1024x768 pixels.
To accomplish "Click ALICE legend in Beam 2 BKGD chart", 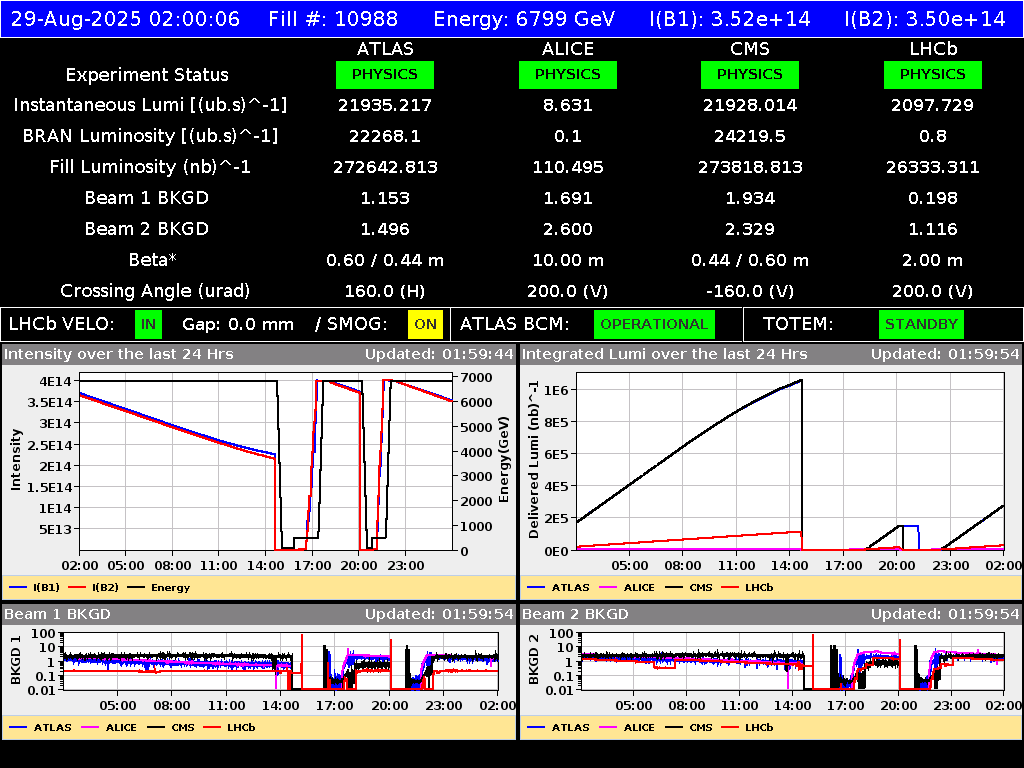I will (x=627, y=727).
